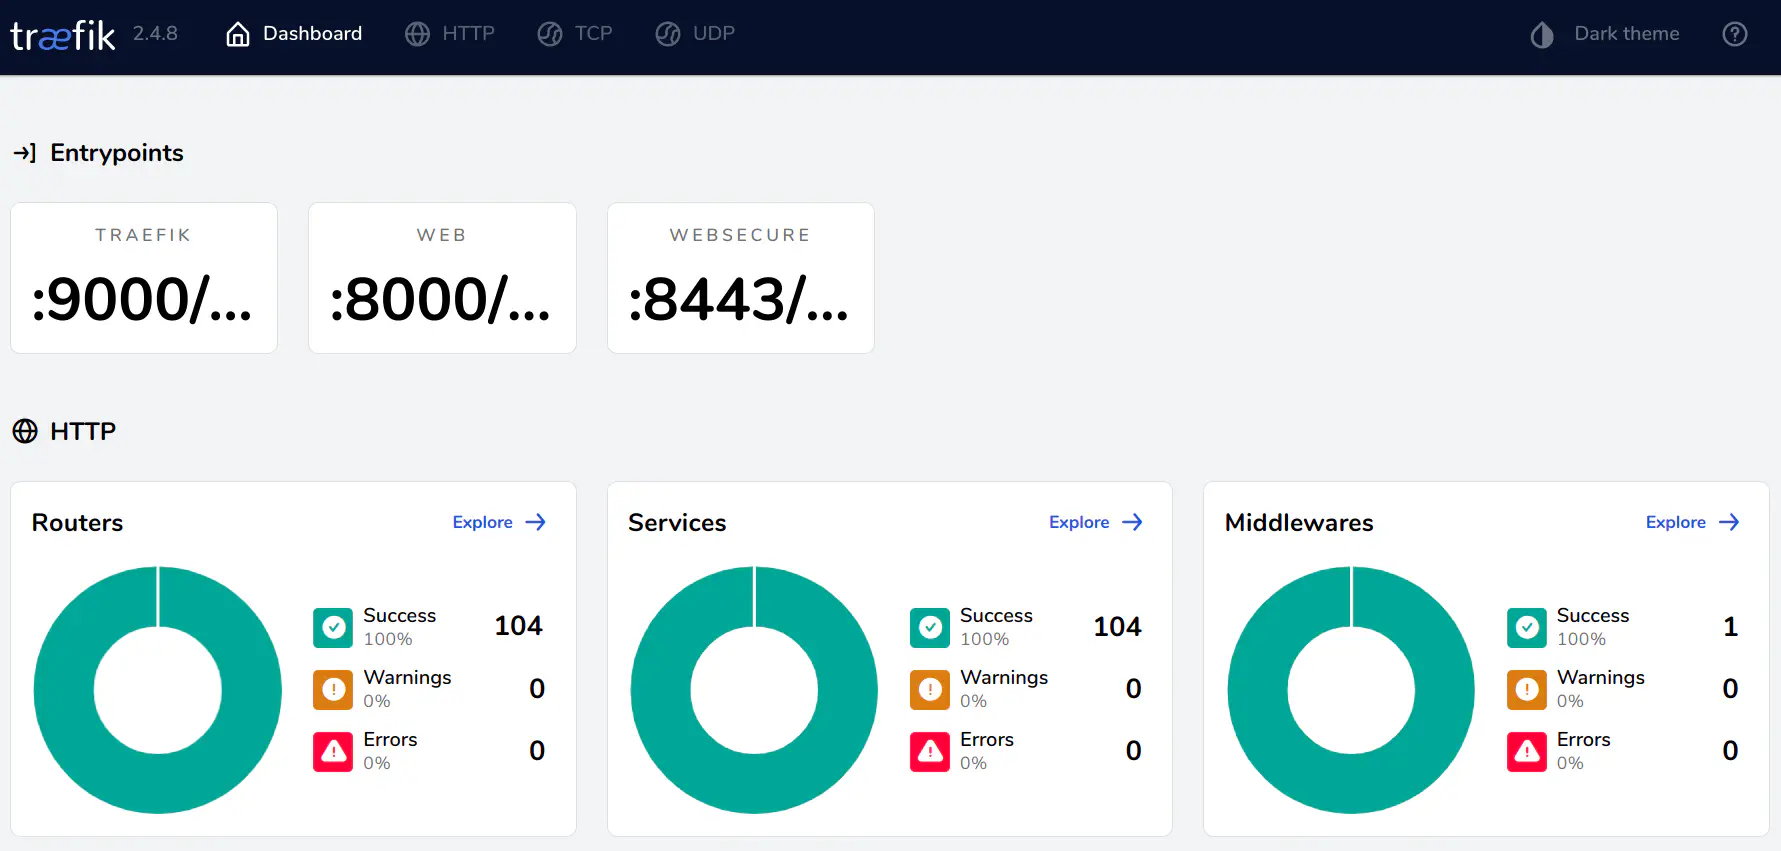
Task: Click Services Warnings exclamation icon
Action: coord(930,689)
